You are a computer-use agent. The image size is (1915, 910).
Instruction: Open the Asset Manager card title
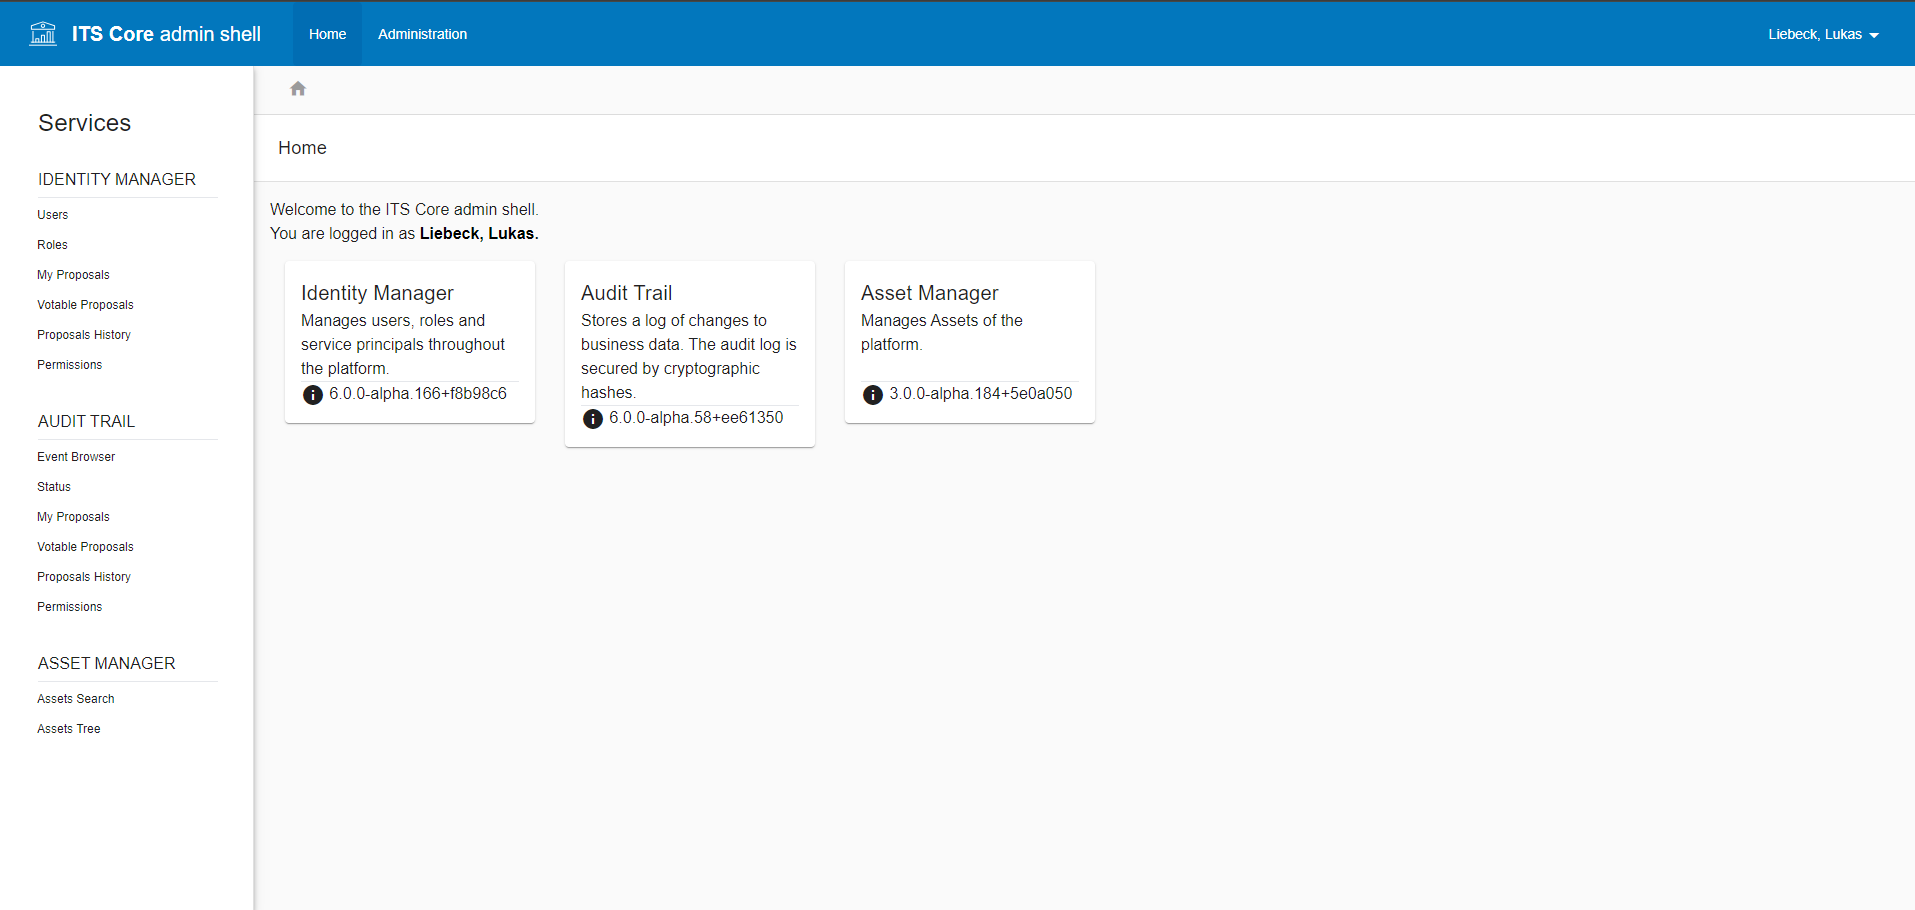pos(929,293)
